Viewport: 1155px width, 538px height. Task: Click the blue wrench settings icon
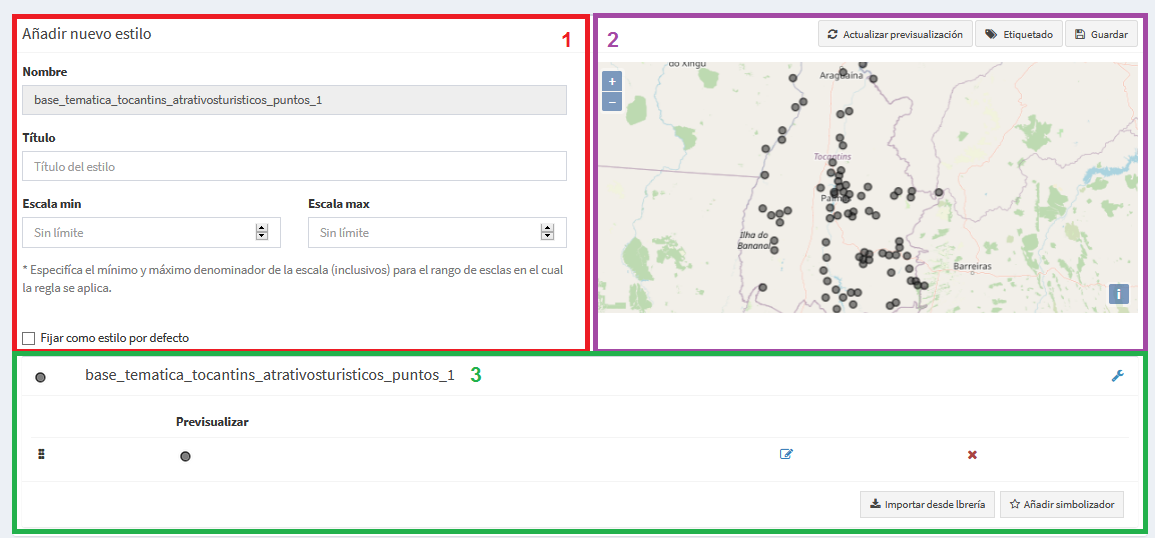point(1117,376)
